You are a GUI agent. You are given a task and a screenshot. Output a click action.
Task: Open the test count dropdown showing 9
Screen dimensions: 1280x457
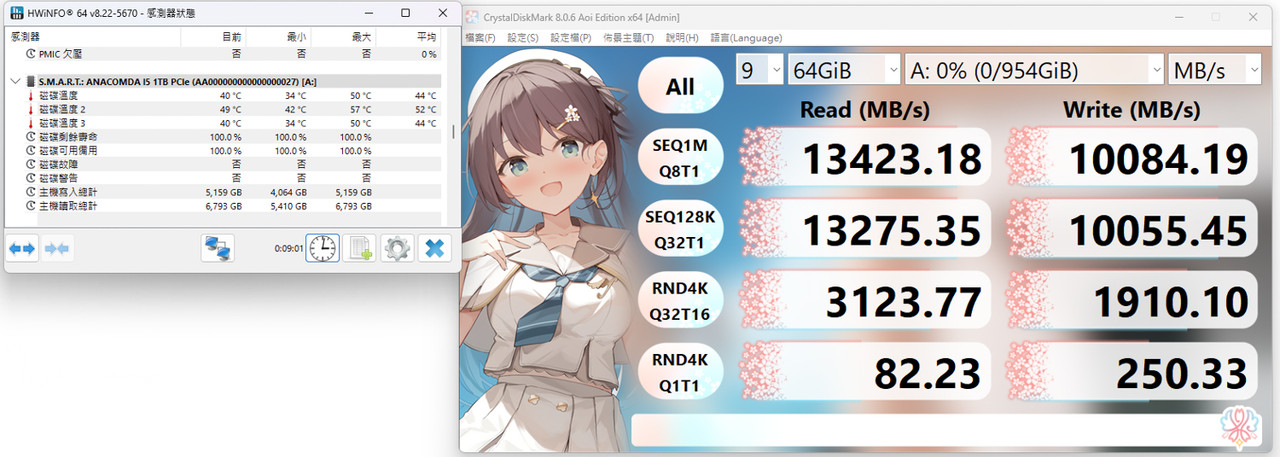pyautogui.click(x=759, y=70)
